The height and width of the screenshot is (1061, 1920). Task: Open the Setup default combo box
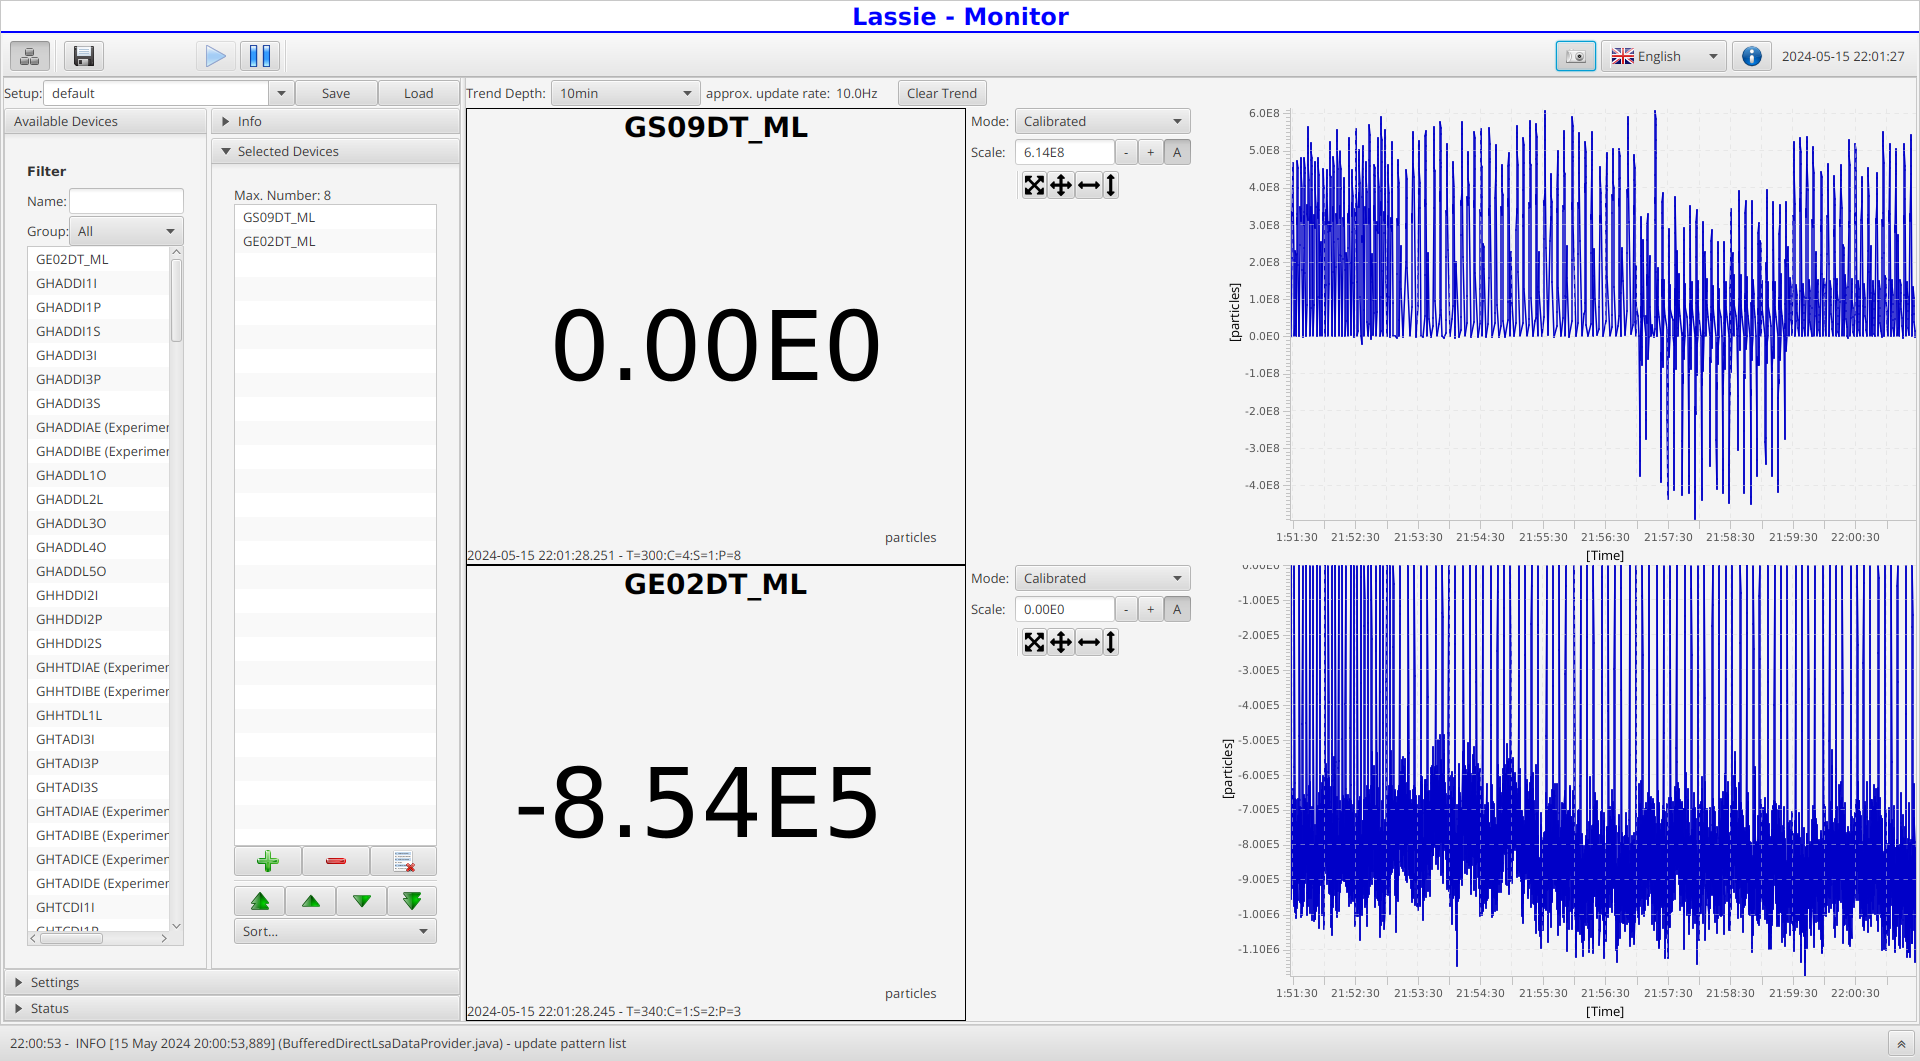click(x=168, y=93)
